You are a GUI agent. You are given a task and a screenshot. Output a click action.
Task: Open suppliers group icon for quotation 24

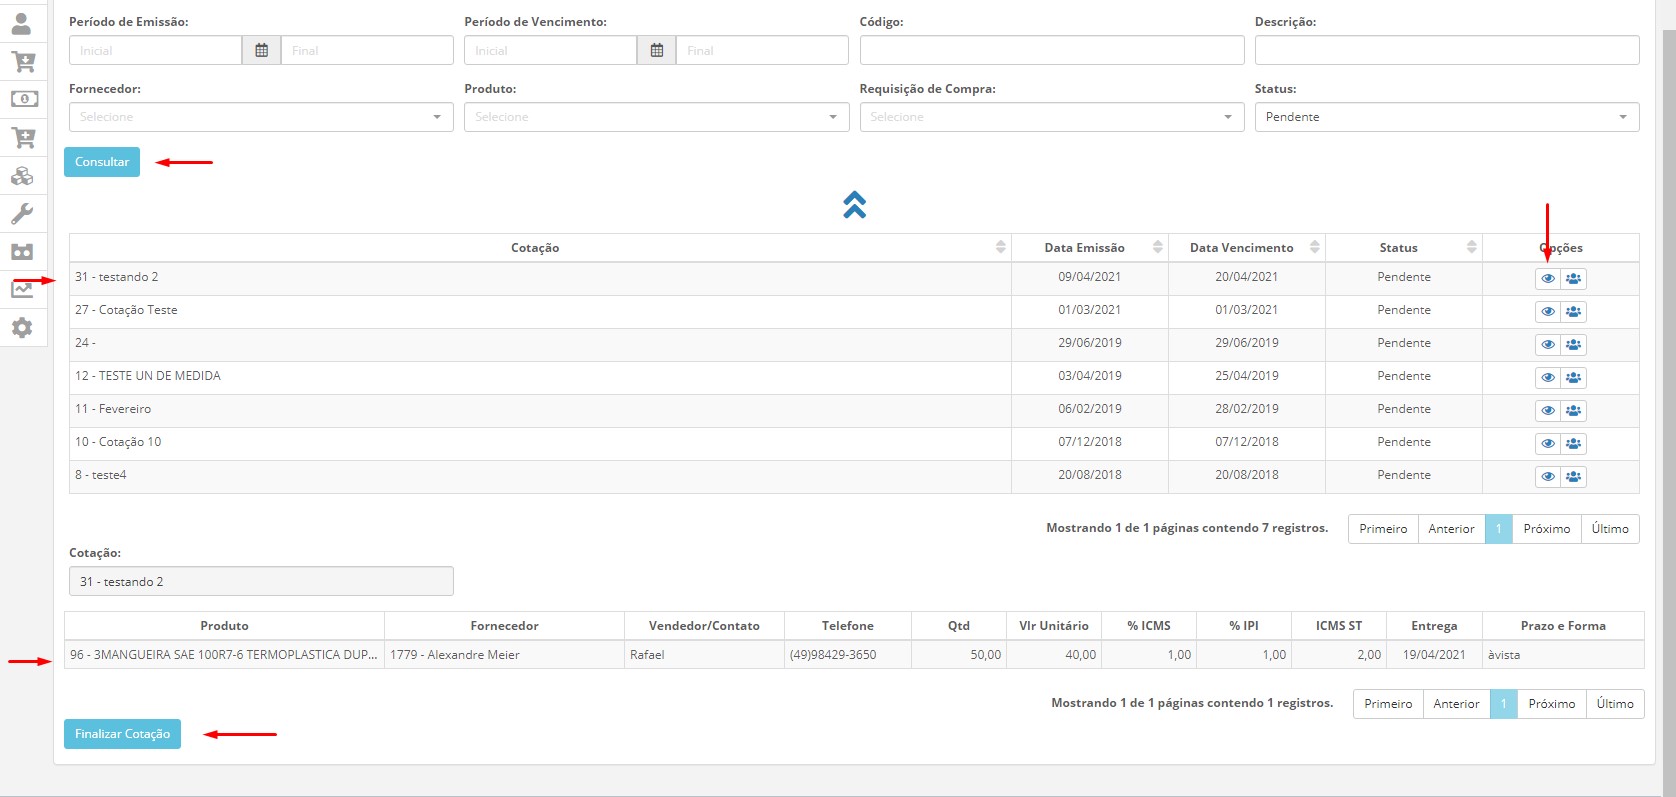point(1574,345)
